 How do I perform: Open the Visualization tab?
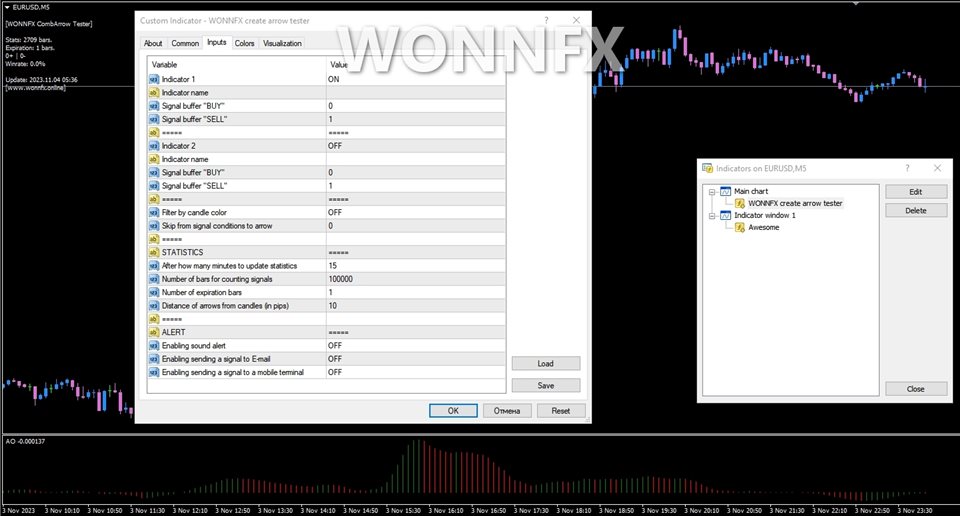pos(282,43)
